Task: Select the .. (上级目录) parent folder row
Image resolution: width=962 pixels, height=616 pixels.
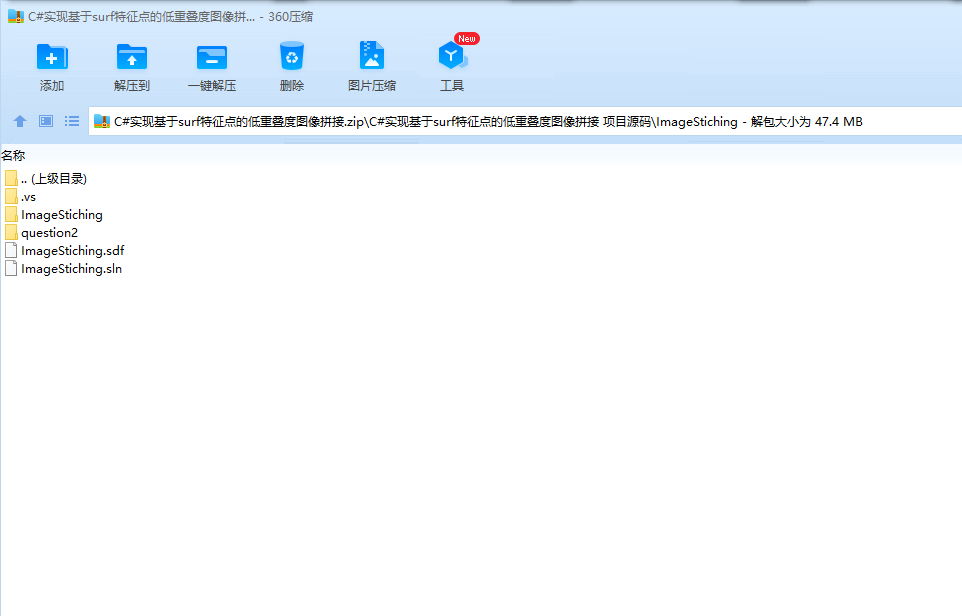Action: pyautogui.click(x=46, y=179)
